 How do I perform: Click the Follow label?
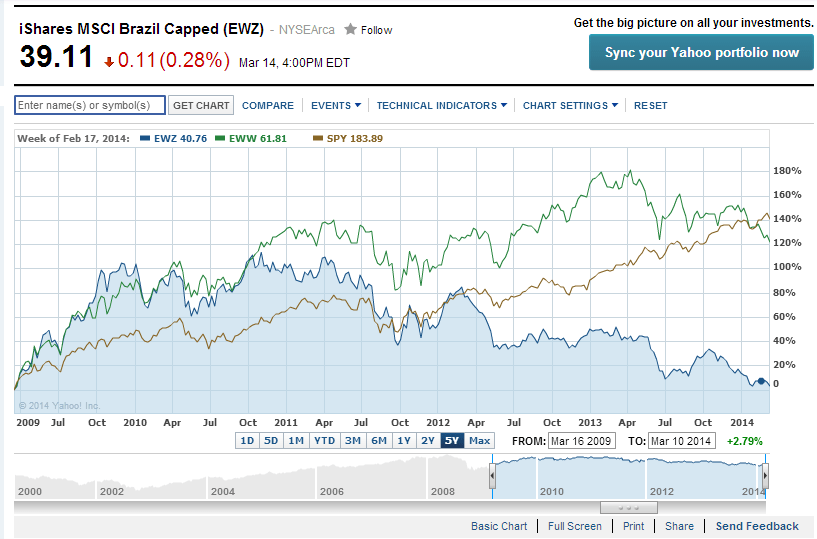pos(376,30)
